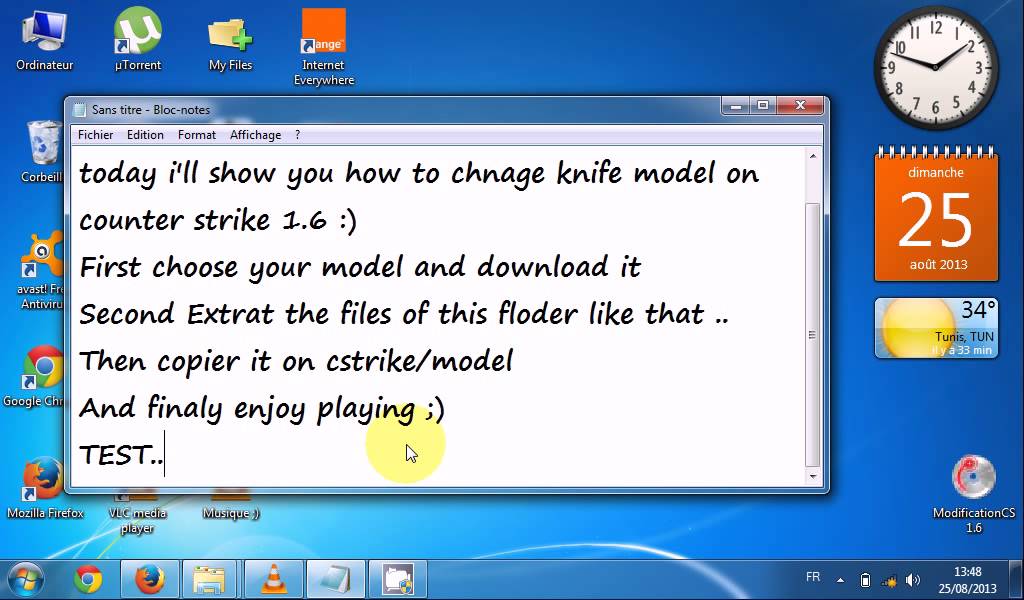1024x600 pixels.
Task: Place cursor in the 'TEST..' line
Action: pos(121,454)
